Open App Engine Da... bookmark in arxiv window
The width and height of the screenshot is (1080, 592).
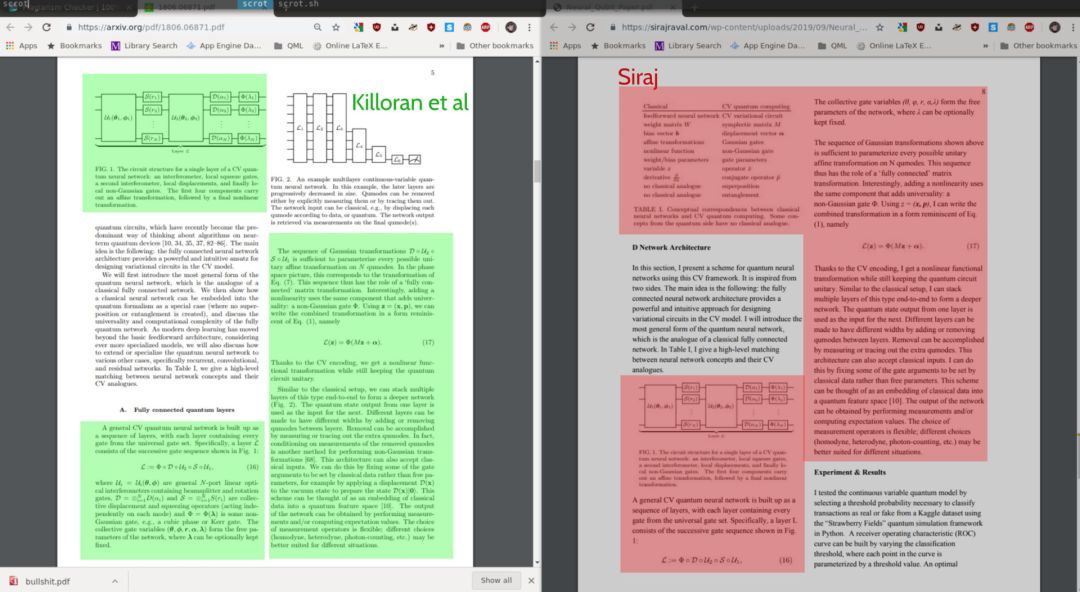click(x=224, y=45)
